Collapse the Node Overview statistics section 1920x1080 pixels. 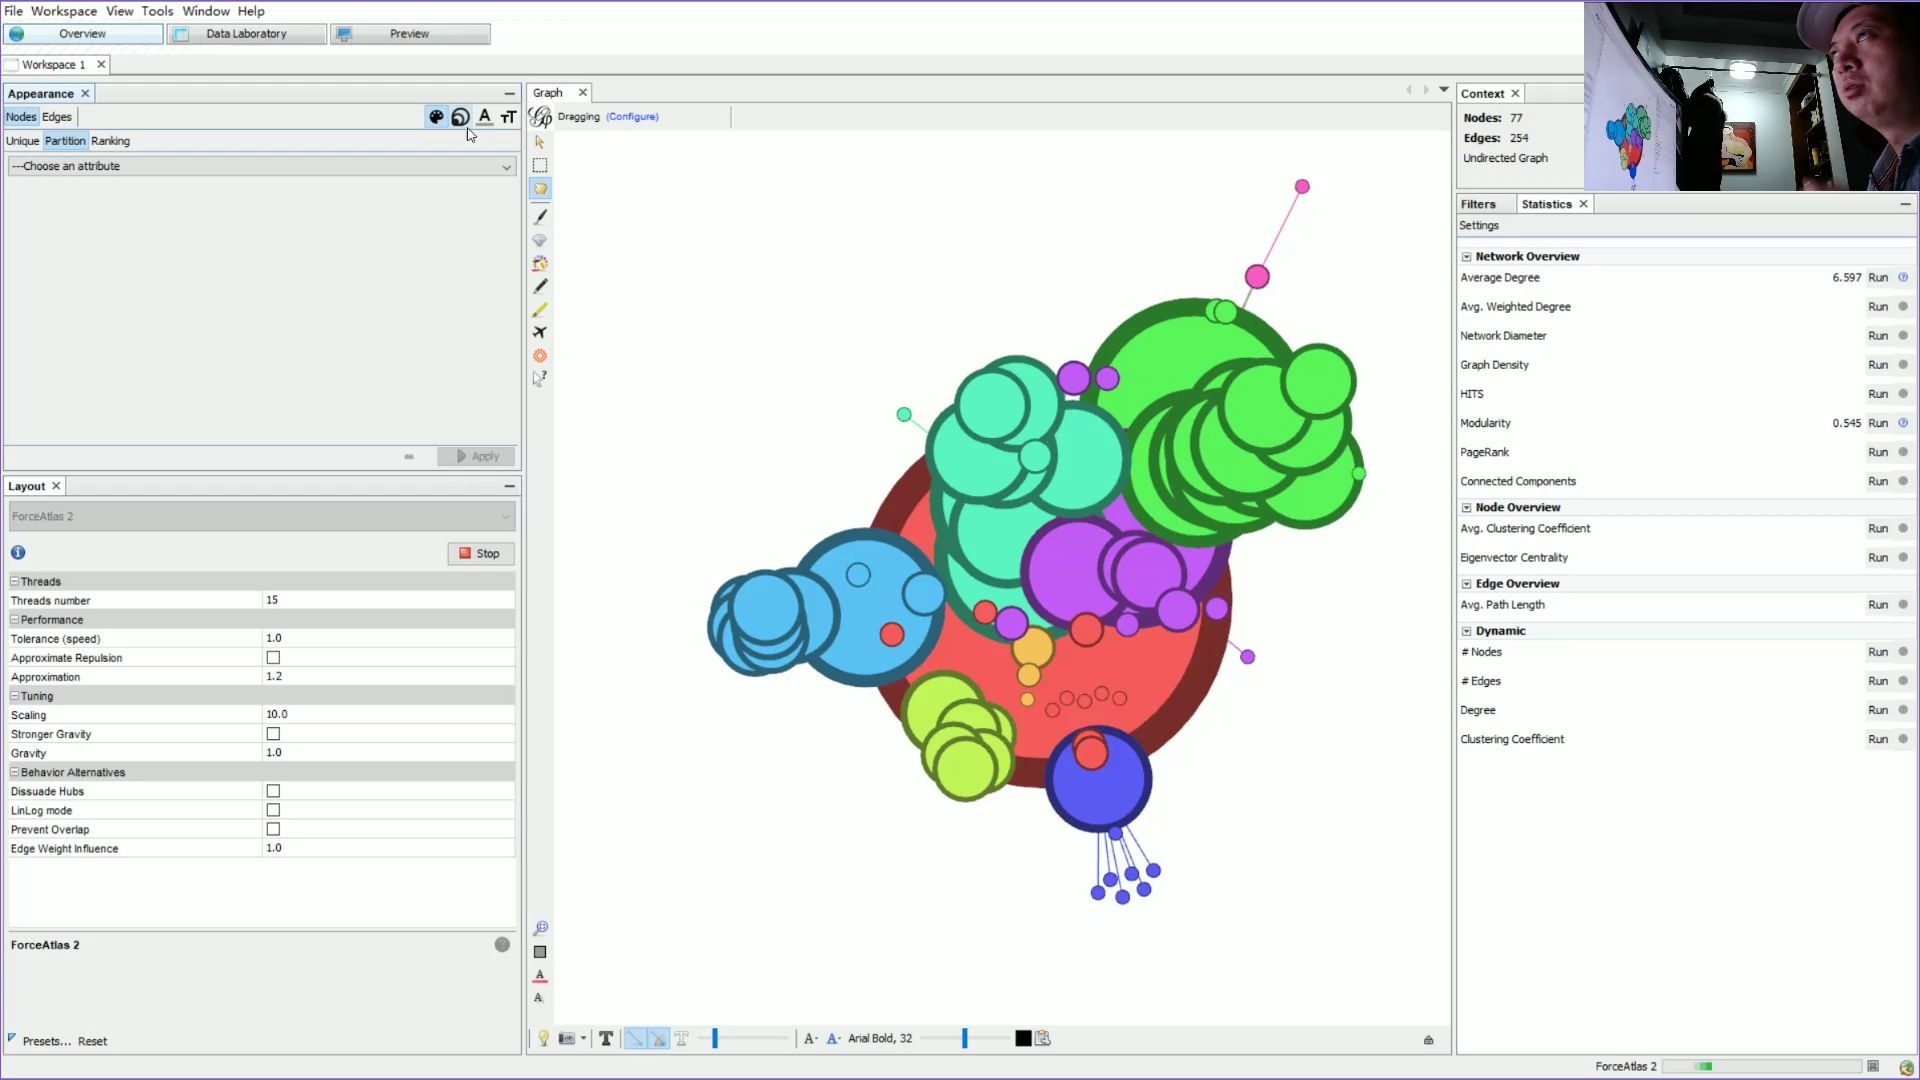point(1466,506)
